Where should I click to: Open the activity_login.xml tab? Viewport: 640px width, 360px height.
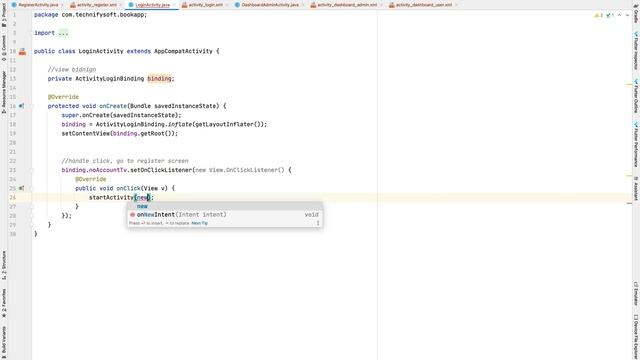point(206,5)
